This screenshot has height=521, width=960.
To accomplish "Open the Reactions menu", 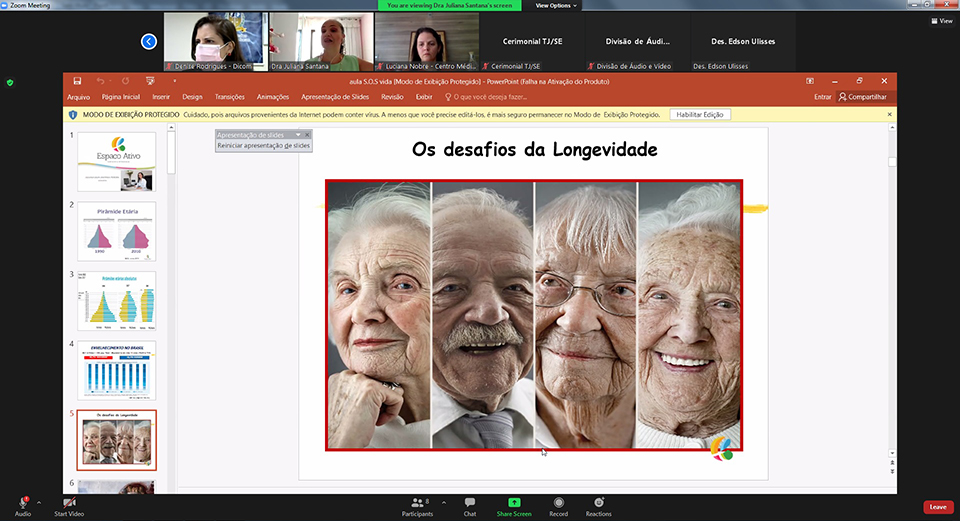I will [599, 502].
